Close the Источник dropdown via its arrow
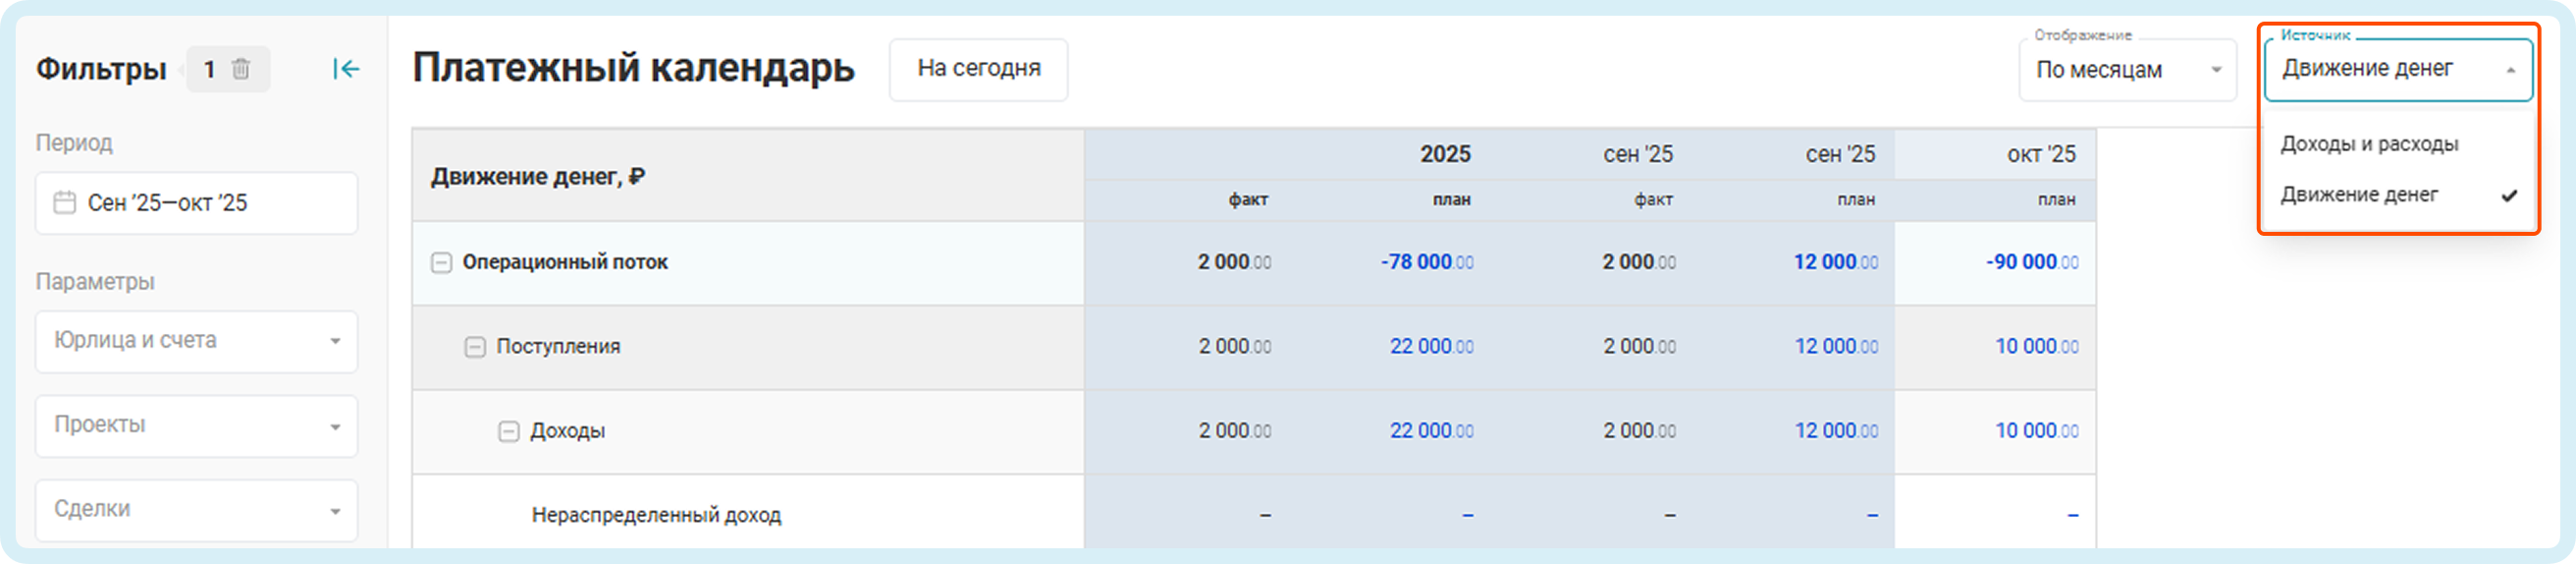This screenshot has height=564, width=2576. (2510, 70)
